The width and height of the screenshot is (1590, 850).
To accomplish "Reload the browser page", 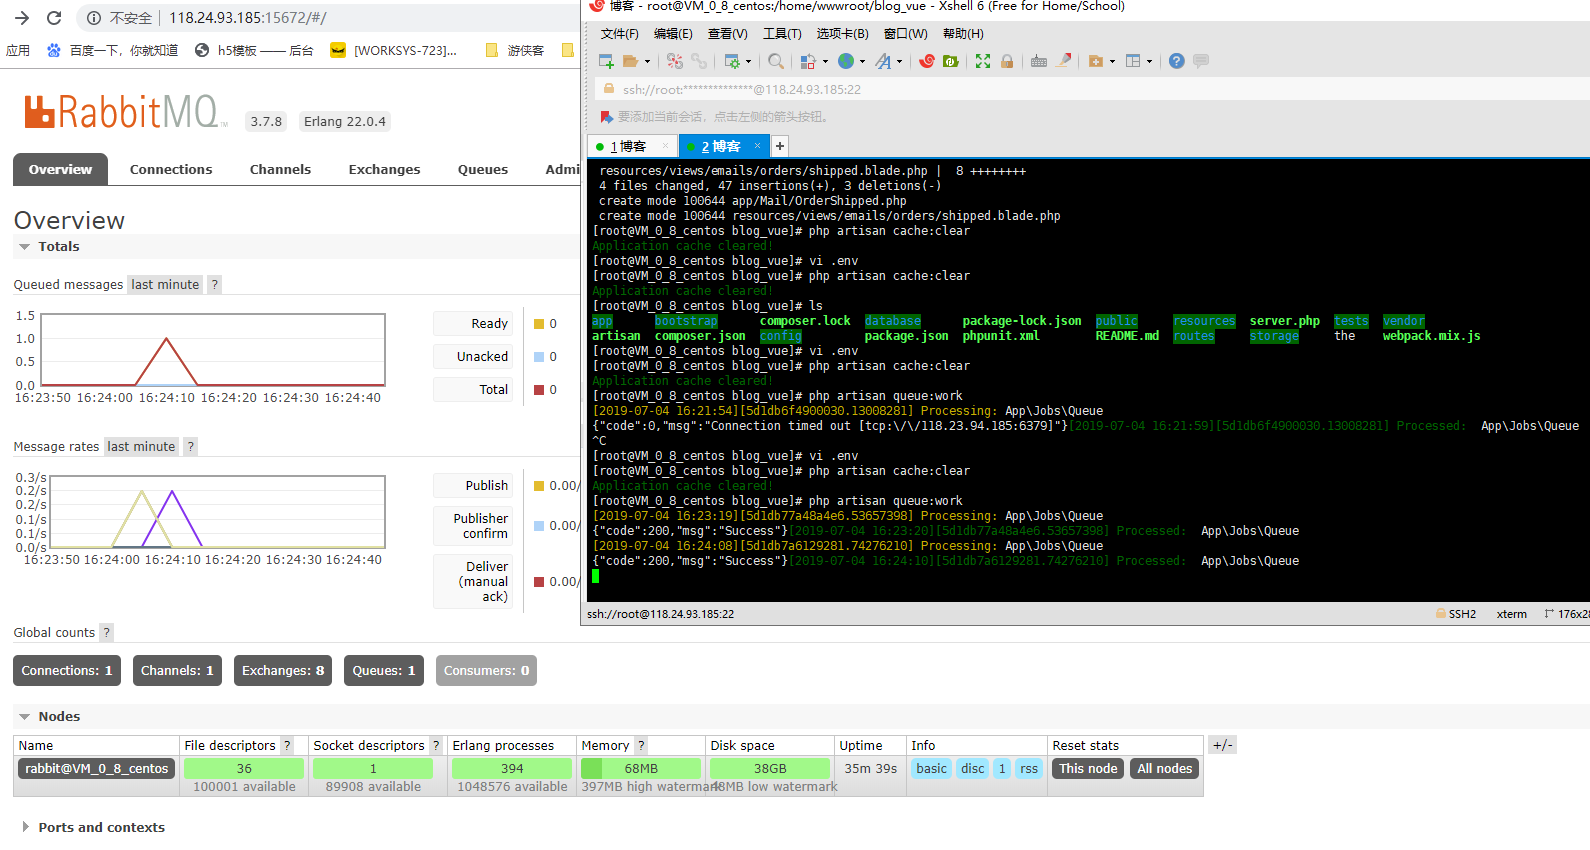I will point(54,18).
